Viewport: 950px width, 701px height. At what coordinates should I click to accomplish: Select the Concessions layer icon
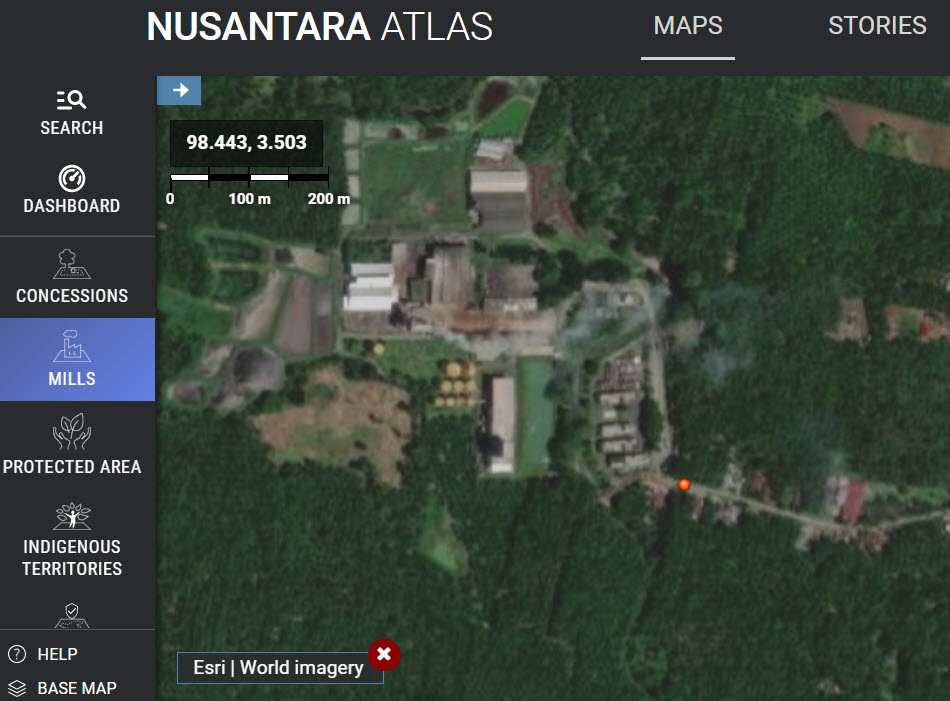(x=71, y=264)
